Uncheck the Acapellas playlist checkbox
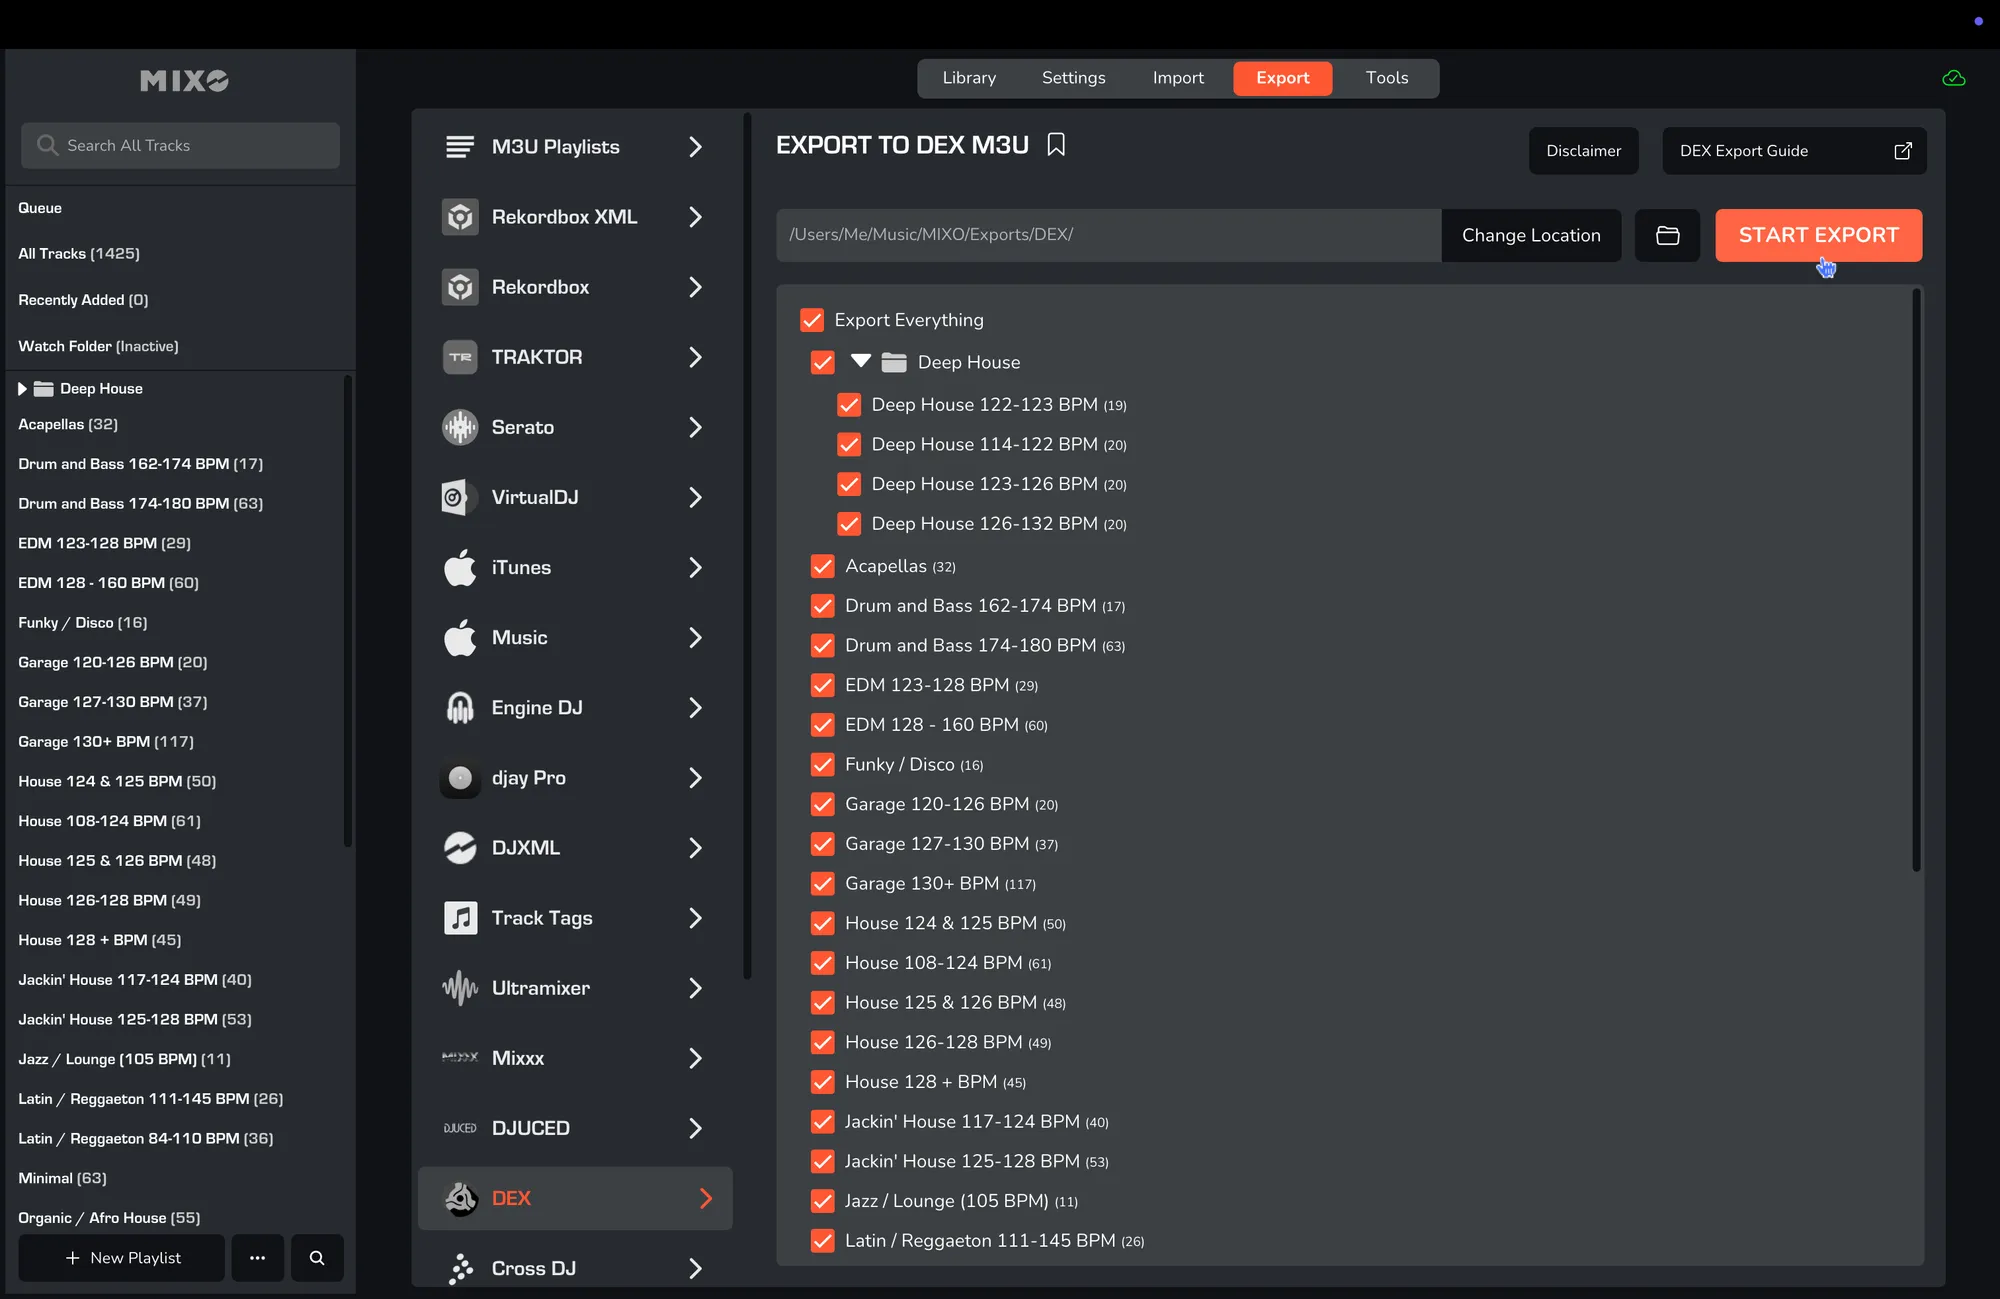This screenshot has height=1299, width=2000. click(x=823, y=566)
